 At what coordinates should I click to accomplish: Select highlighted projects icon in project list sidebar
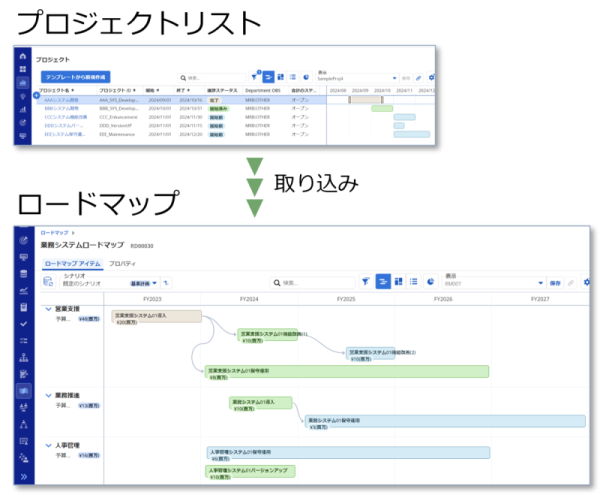(x=23, y=83)
